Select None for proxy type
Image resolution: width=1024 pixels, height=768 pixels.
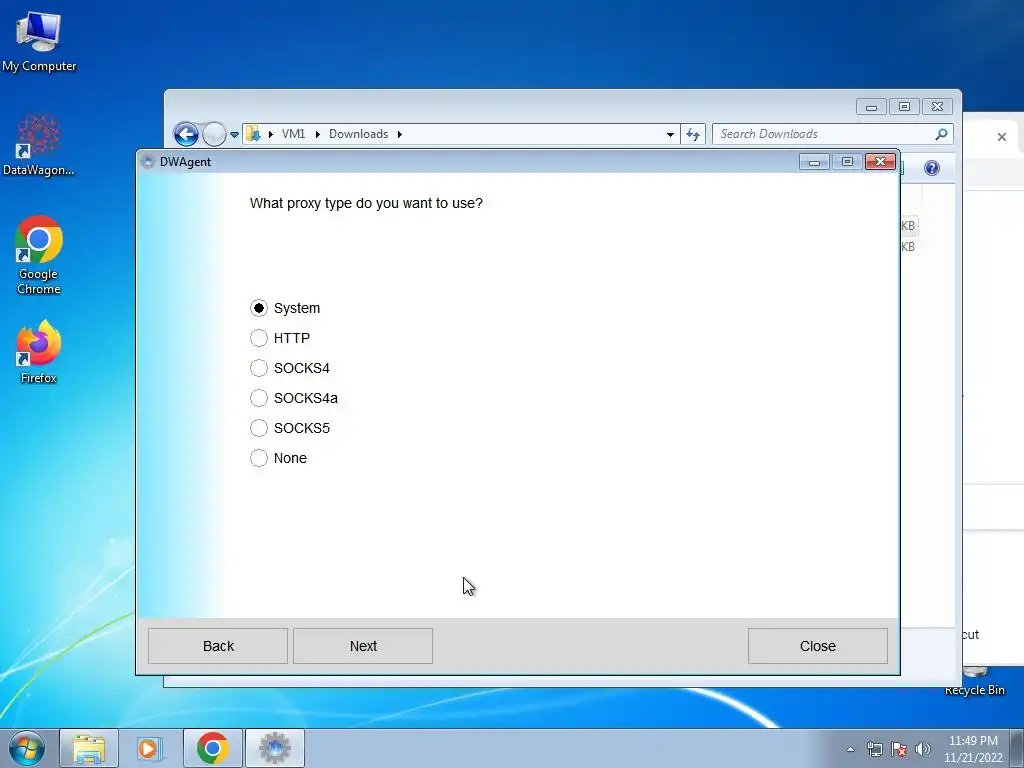(x=259, y=458)
